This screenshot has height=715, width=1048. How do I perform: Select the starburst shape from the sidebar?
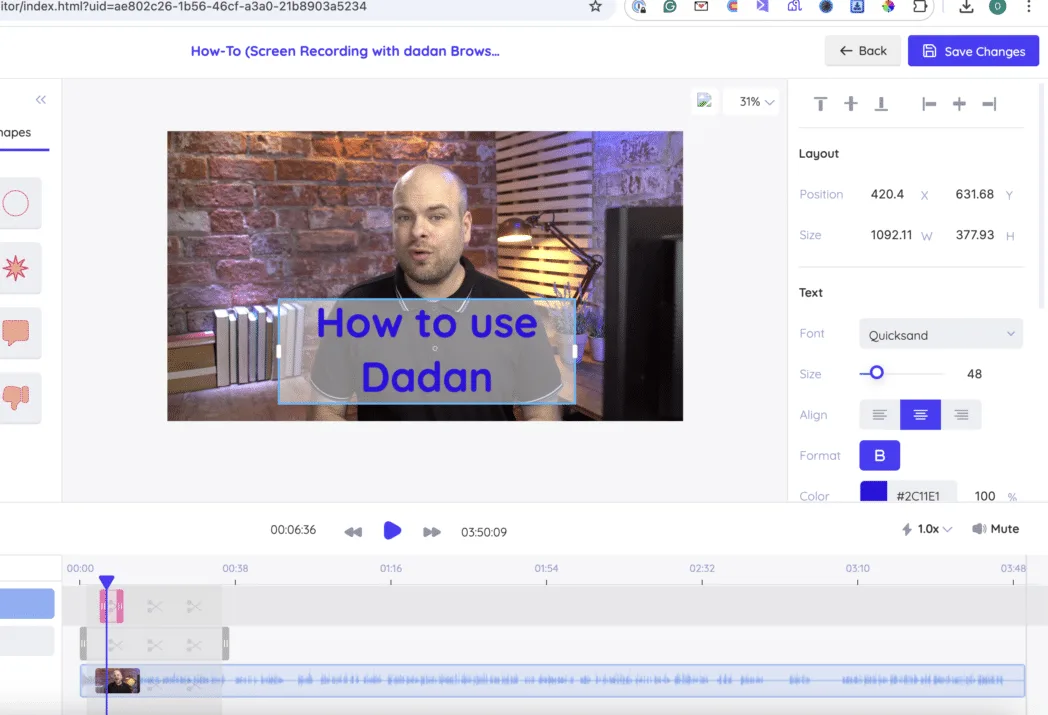coord(18,267)
